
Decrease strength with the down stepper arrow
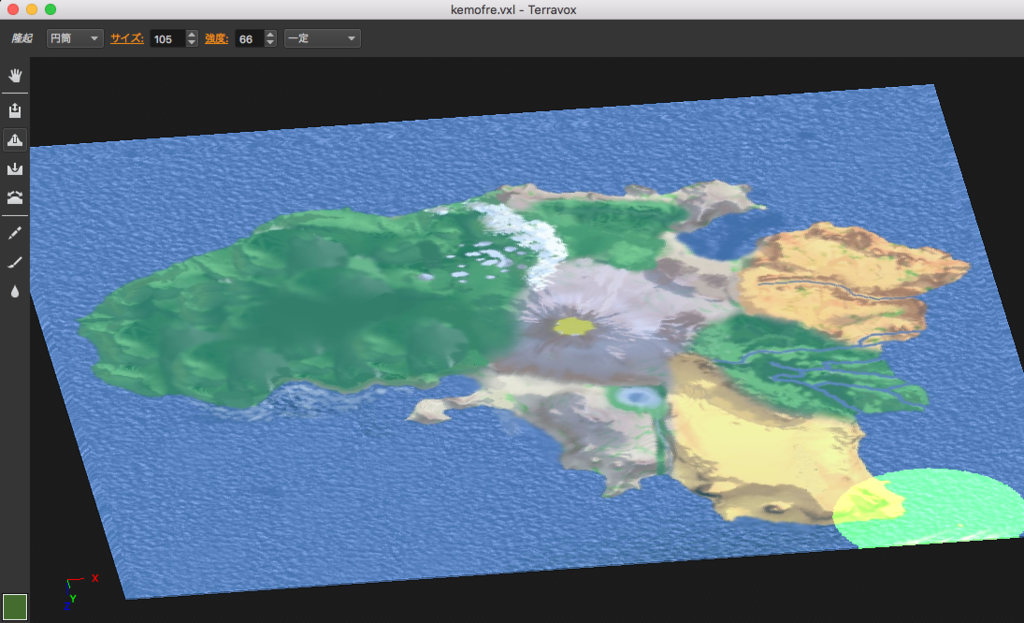coord(270,43)
